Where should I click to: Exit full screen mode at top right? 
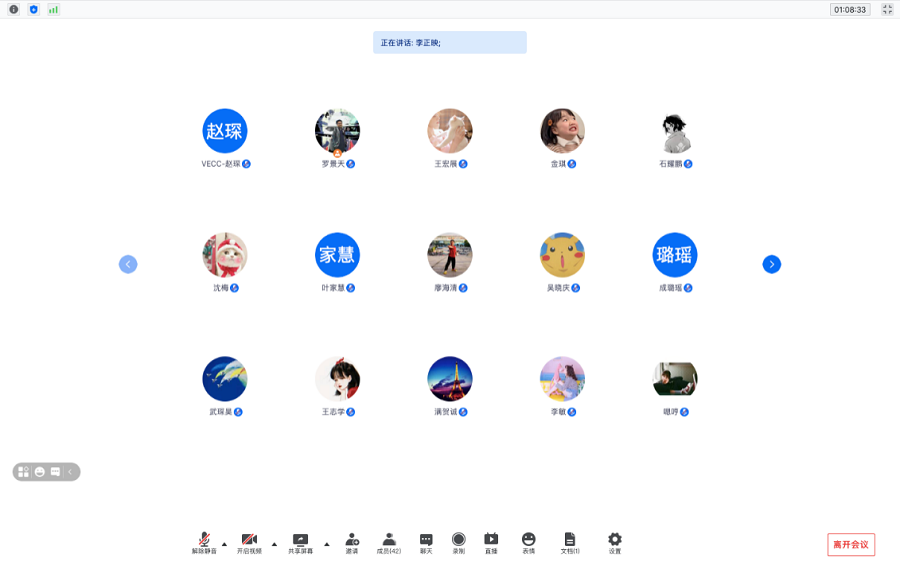tap(886, 9)
